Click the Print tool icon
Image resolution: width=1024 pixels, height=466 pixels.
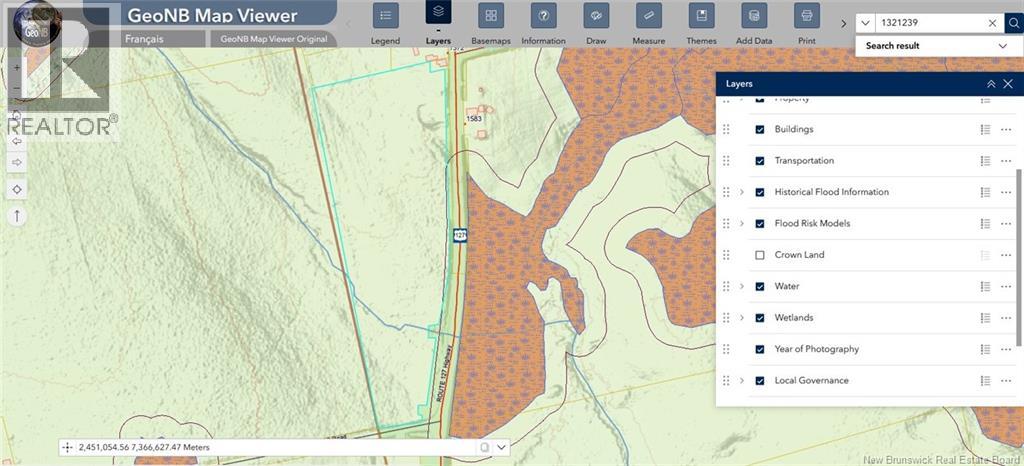pyautogui.click(x=806, y=17)
